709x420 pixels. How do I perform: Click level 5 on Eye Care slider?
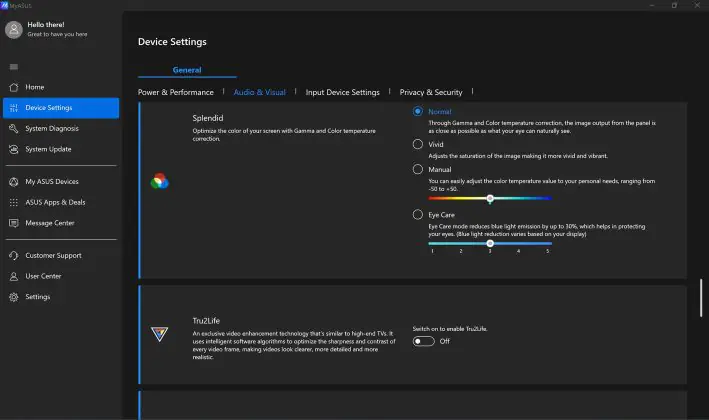point(548,251)
